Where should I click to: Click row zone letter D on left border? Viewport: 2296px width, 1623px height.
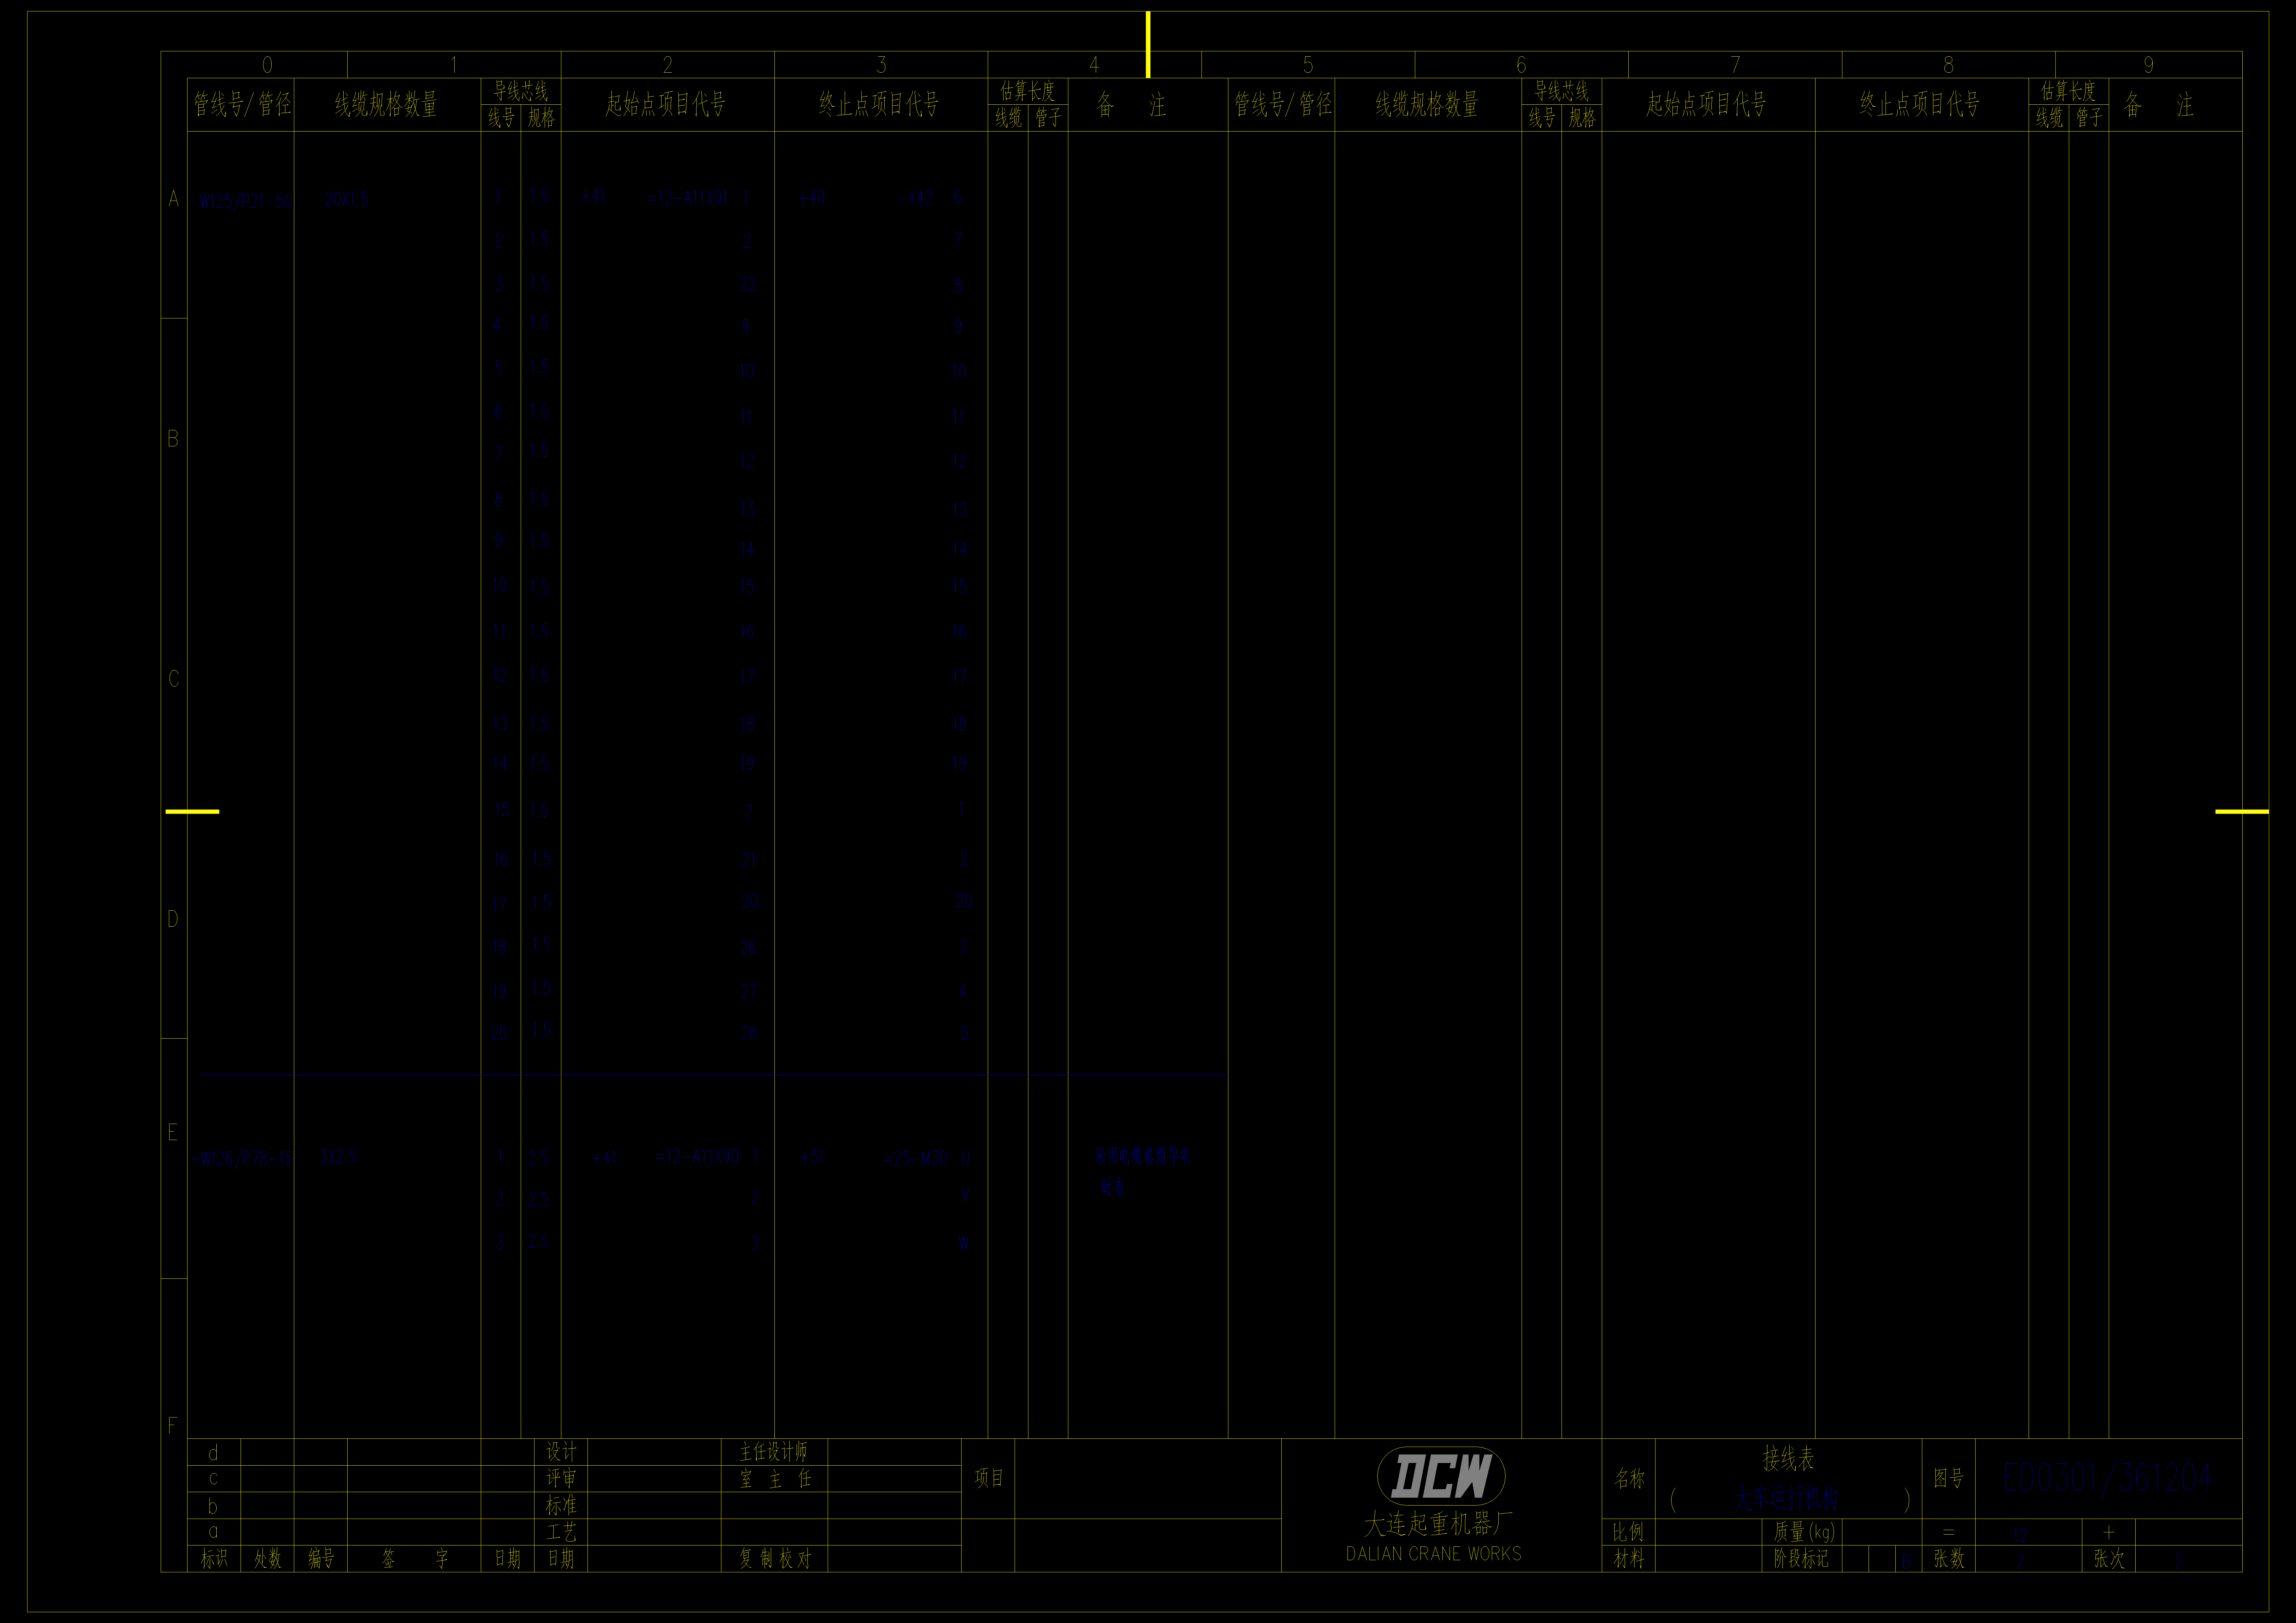click(173, 919)
